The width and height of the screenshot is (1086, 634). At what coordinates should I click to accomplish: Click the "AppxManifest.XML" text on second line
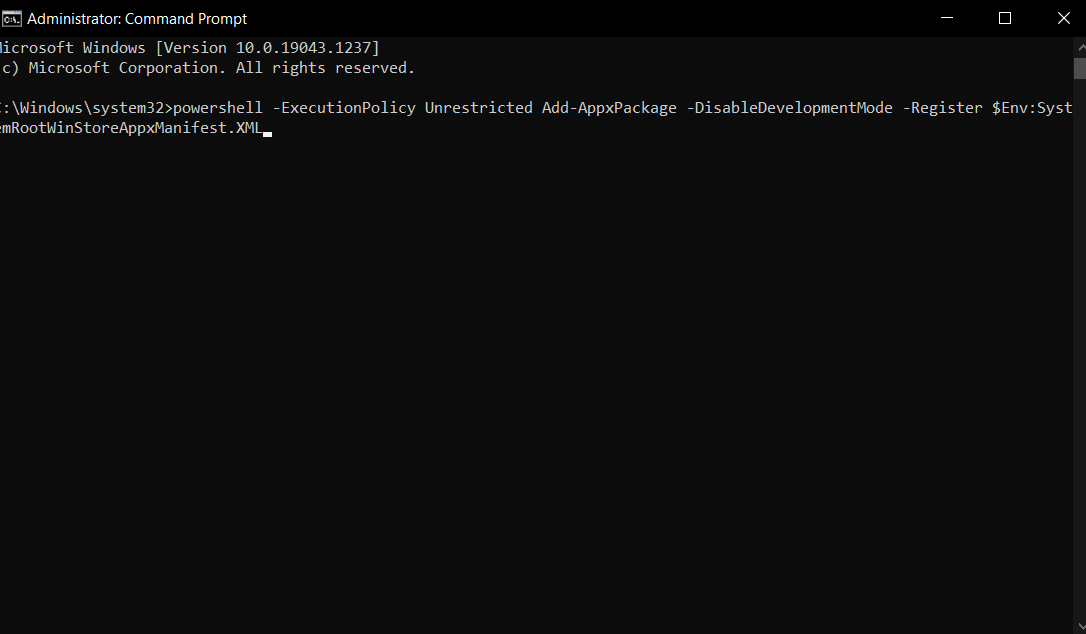coord(190,128)
